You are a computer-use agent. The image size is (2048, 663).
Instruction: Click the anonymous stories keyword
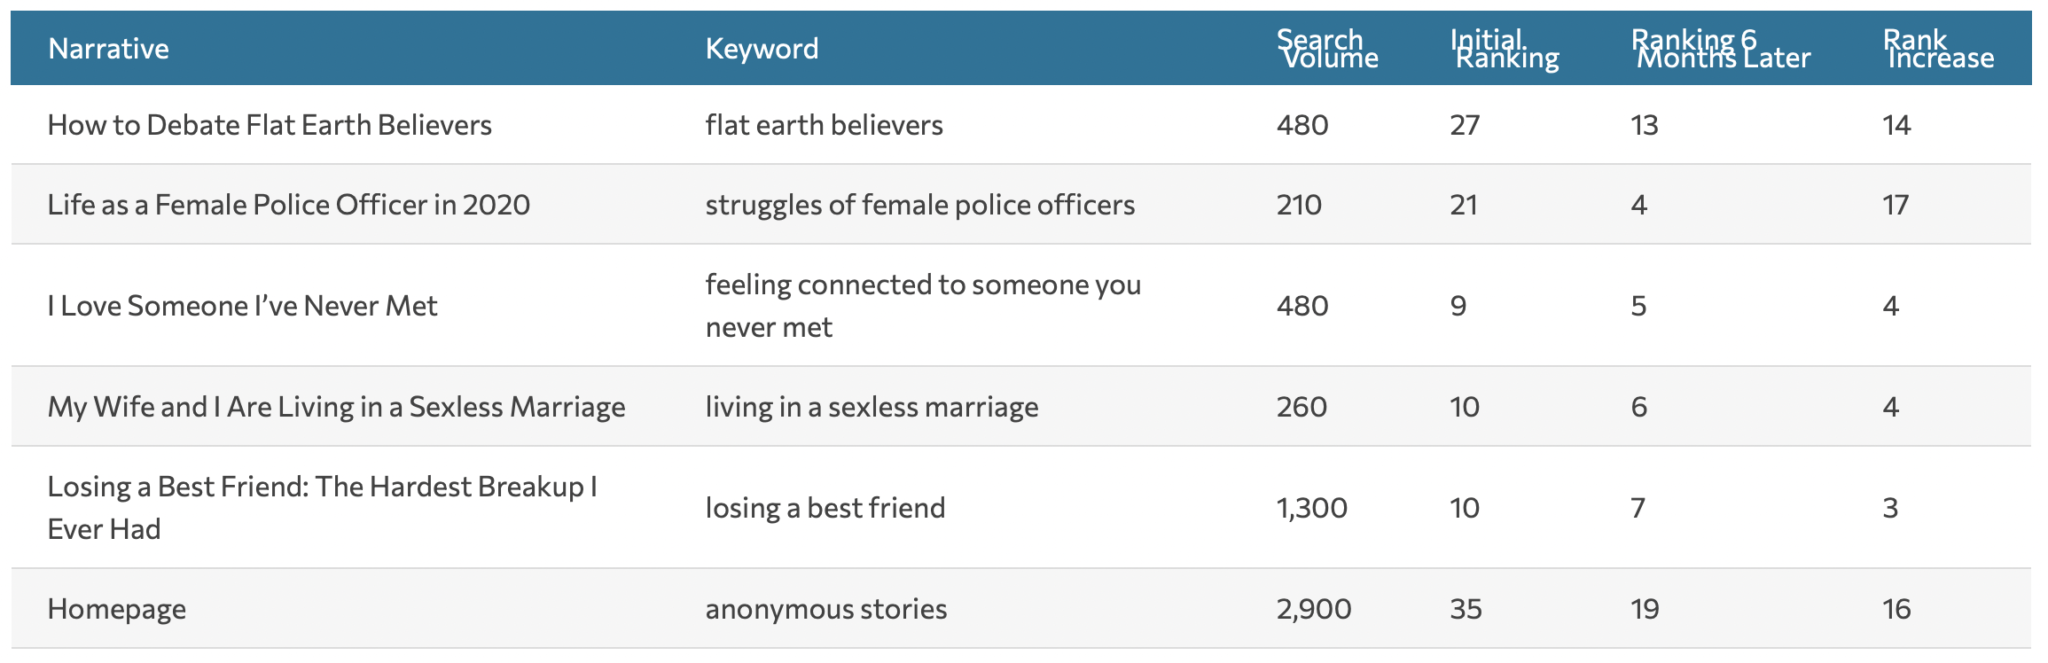(x=826, y=609)
